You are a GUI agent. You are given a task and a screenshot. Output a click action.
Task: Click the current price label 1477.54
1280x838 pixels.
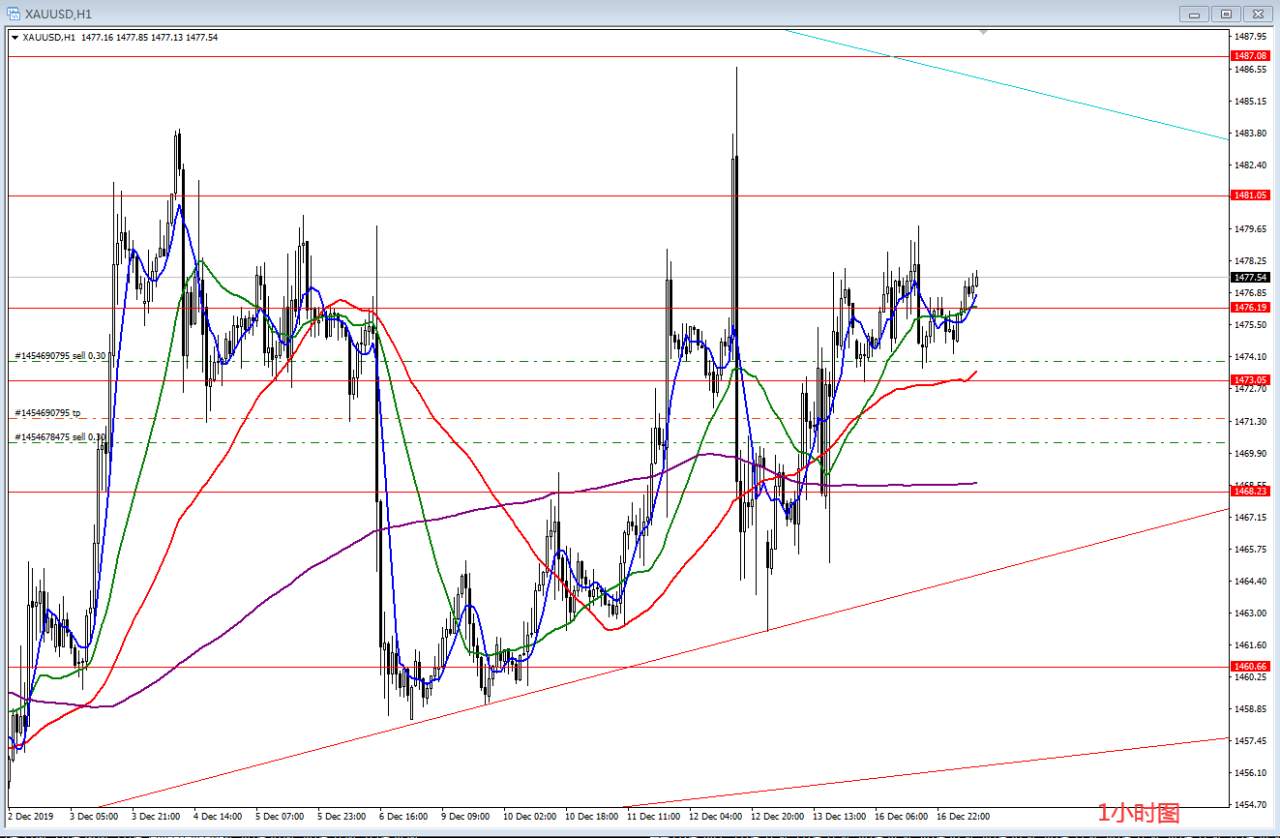1251,277
